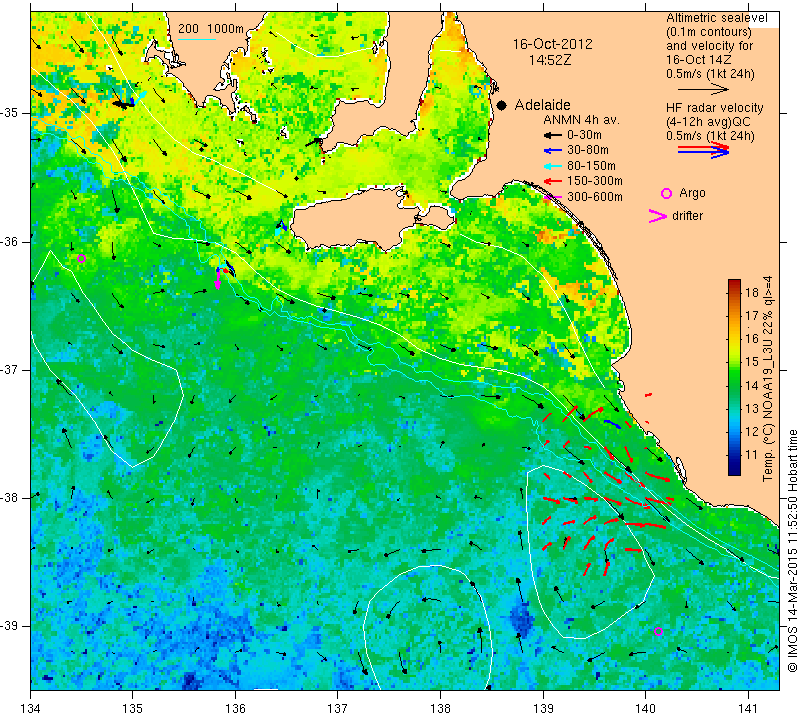This screenshot has width=800, height=720.
Task: Click the '0-30m' depth label
Action: pos(584,135)
